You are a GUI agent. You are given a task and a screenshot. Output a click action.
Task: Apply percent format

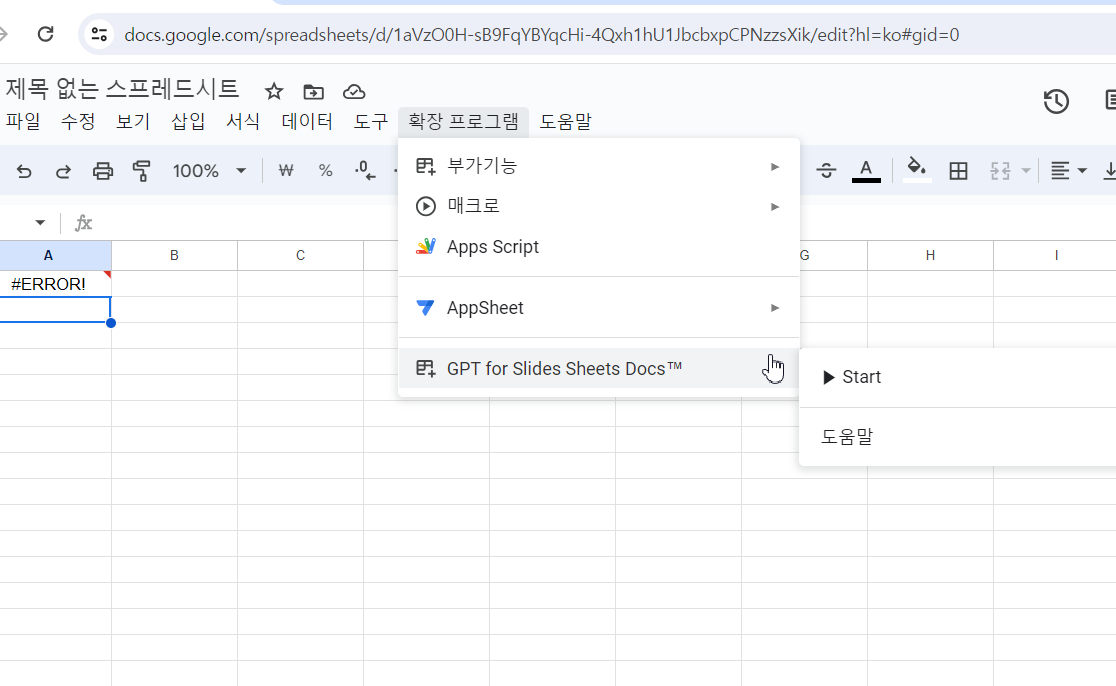pos(325,171)
